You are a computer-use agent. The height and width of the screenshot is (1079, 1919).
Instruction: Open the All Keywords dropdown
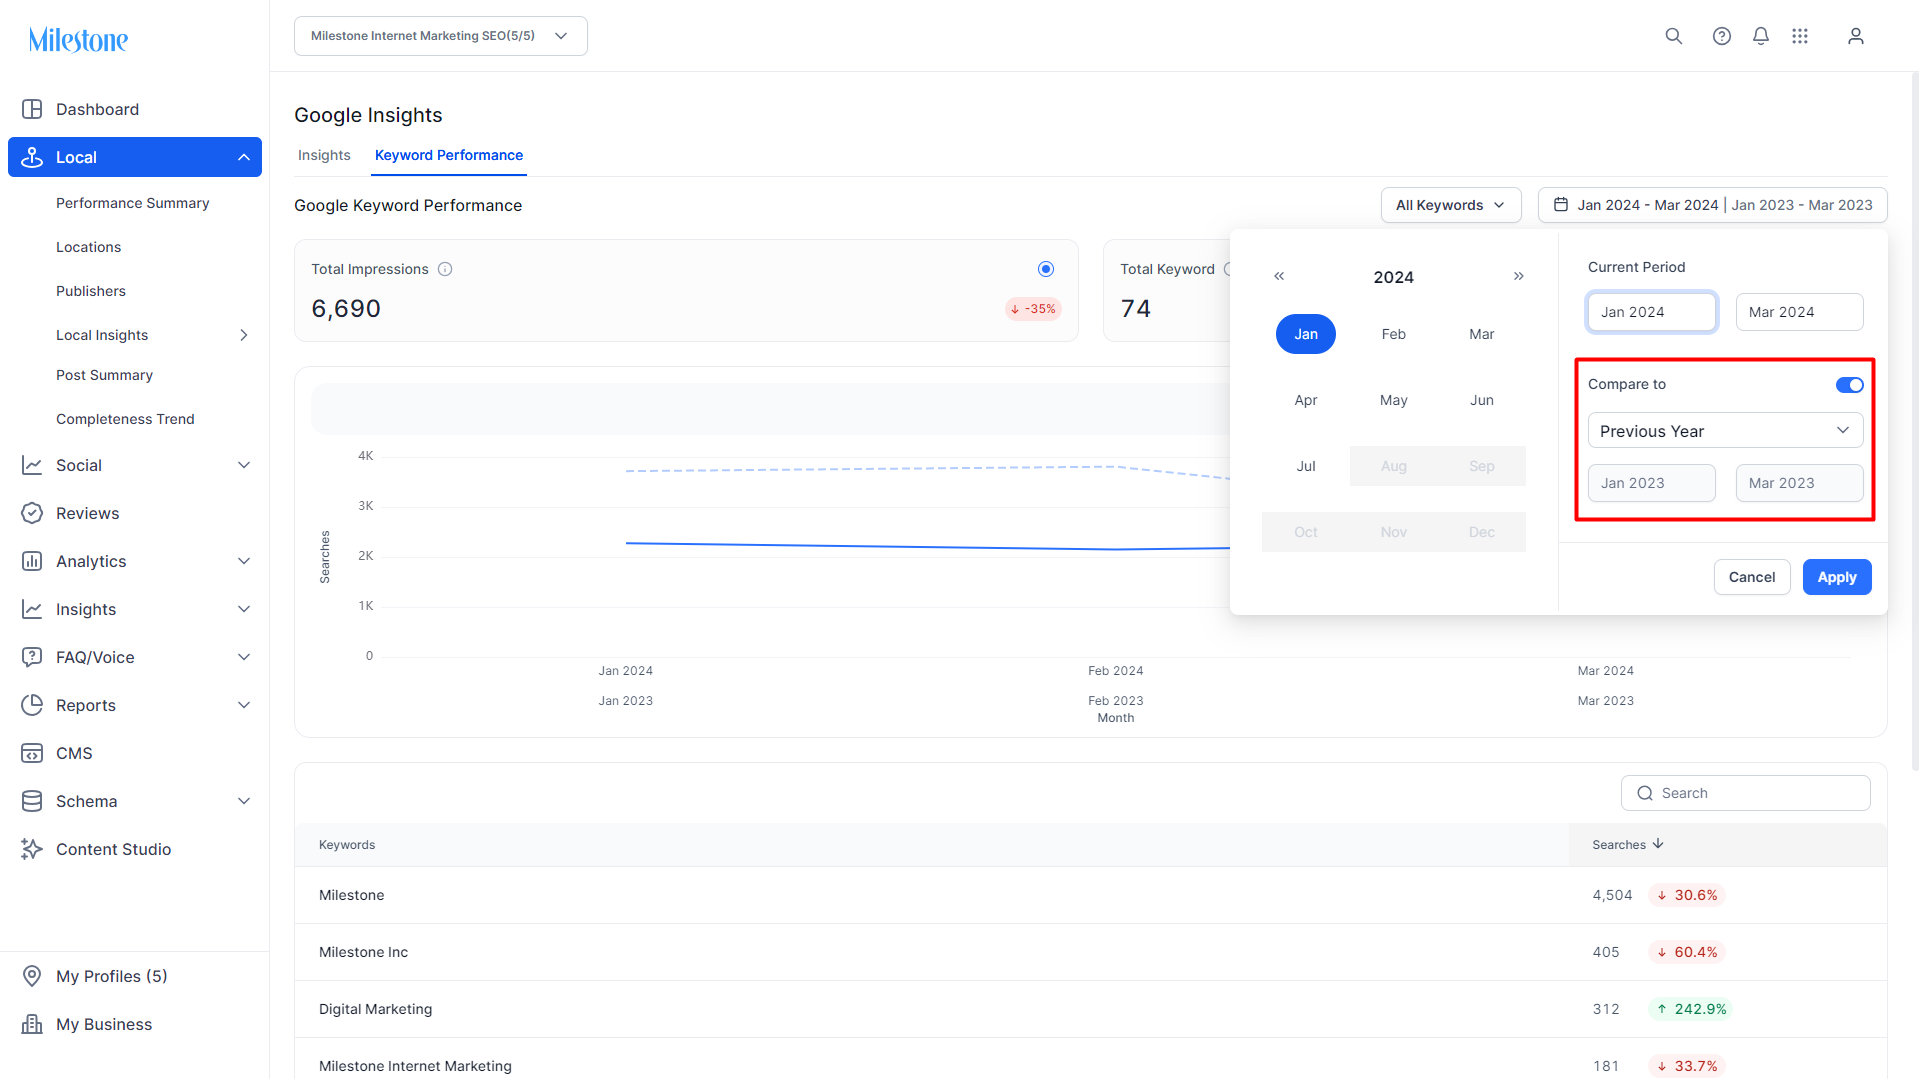1451,205
